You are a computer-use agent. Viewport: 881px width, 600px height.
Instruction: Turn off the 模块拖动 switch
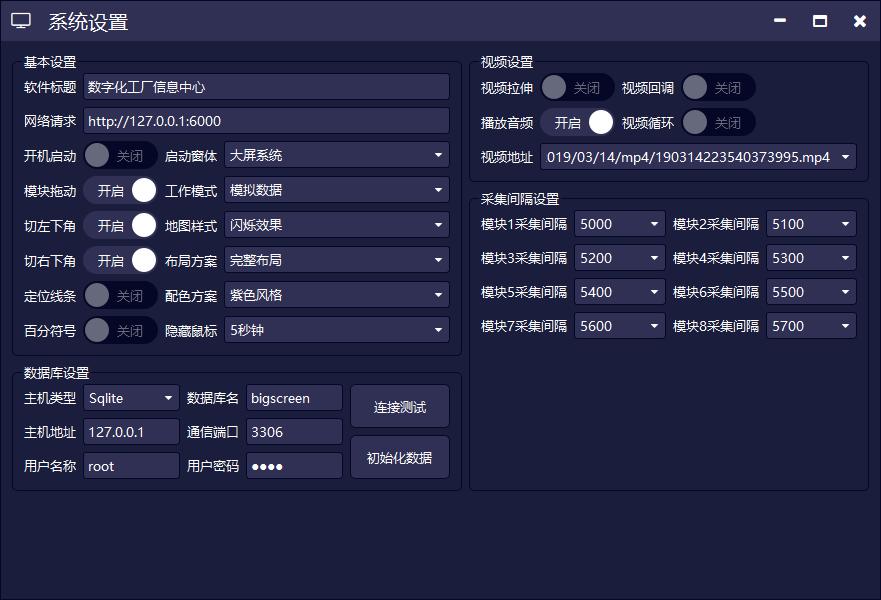pos(120,191)
